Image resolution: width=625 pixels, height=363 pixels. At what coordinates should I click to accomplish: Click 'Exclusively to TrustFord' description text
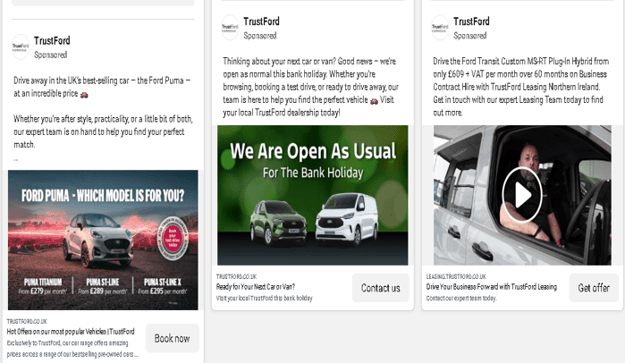tap(73, 349)
